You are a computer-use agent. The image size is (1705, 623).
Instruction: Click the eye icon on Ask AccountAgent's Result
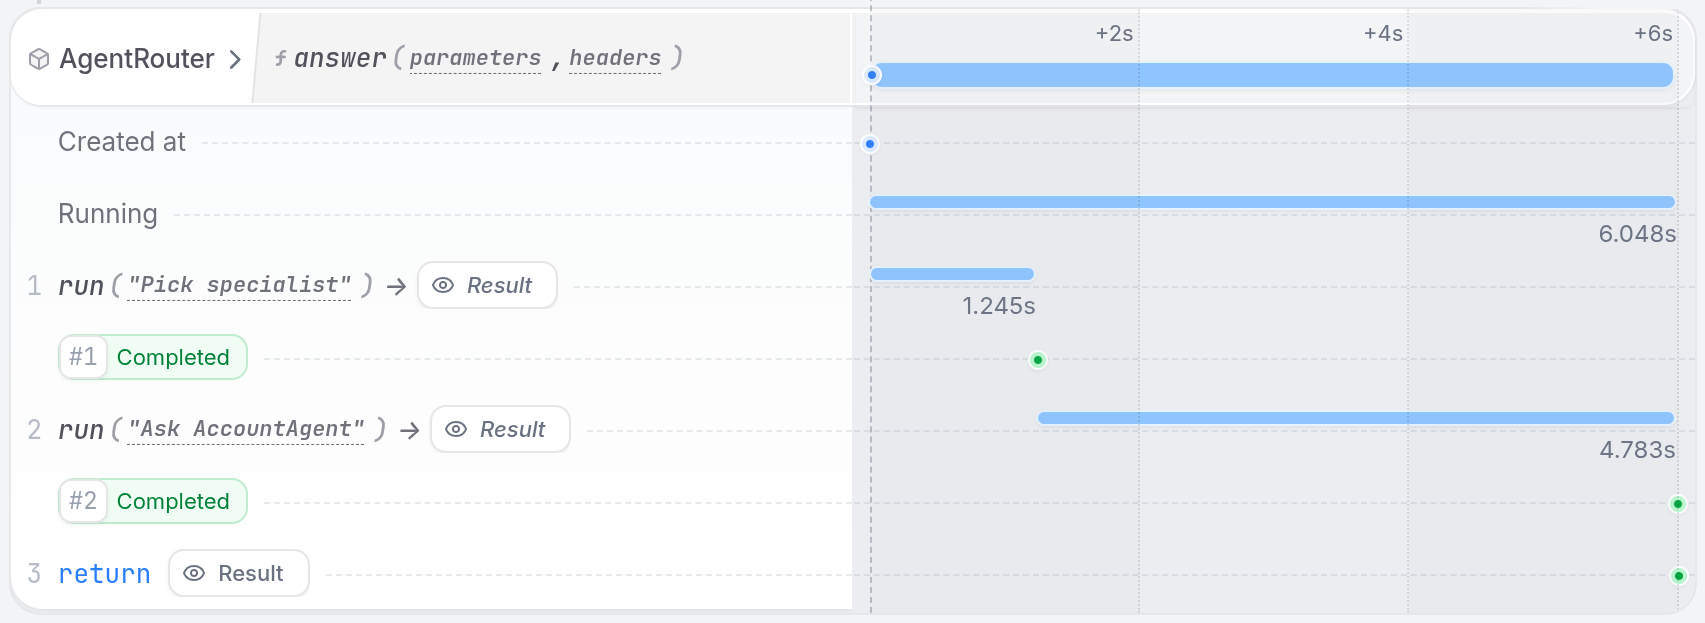456,429
